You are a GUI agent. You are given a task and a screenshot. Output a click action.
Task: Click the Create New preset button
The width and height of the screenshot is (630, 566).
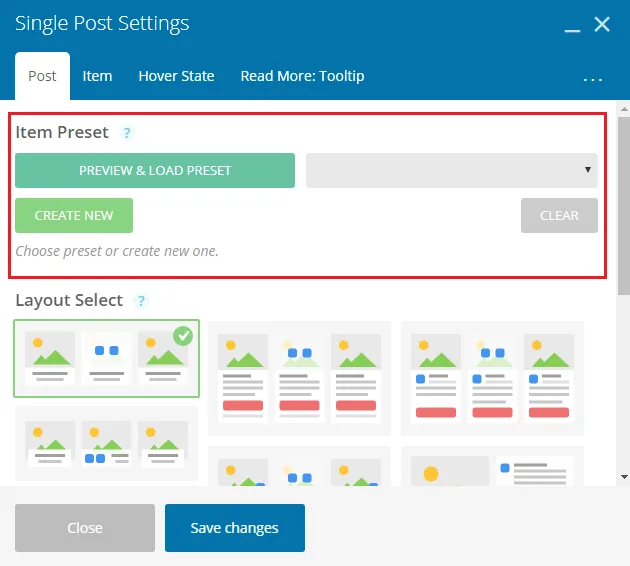74,215
